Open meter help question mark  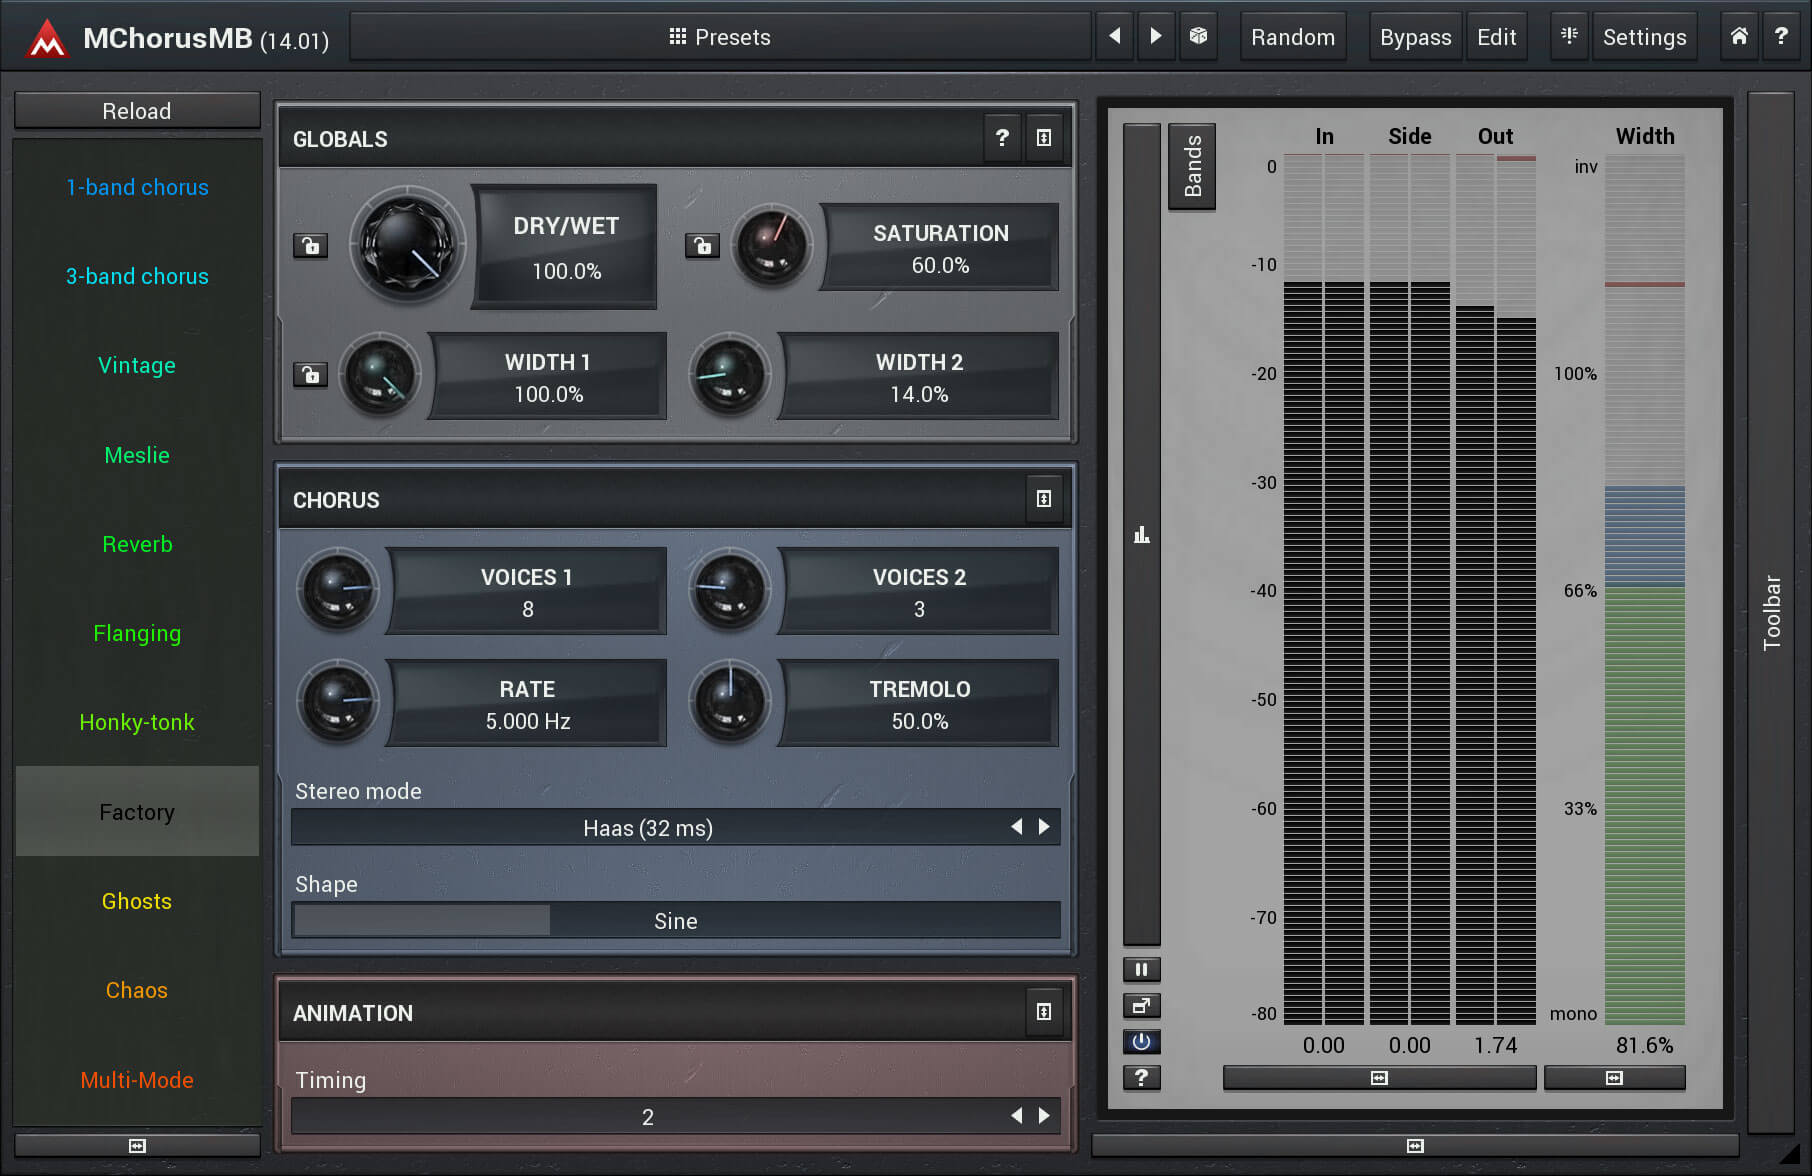point(1141,1077)
